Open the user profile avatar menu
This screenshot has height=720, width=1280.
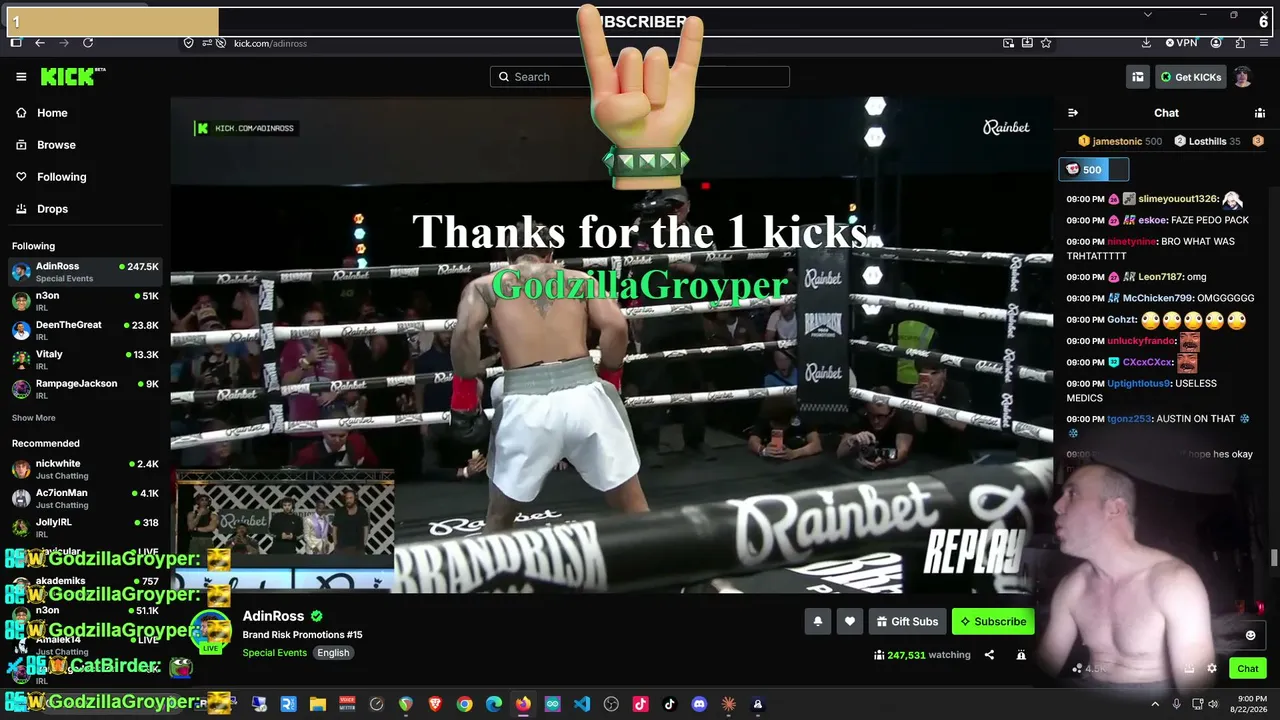1242,77
